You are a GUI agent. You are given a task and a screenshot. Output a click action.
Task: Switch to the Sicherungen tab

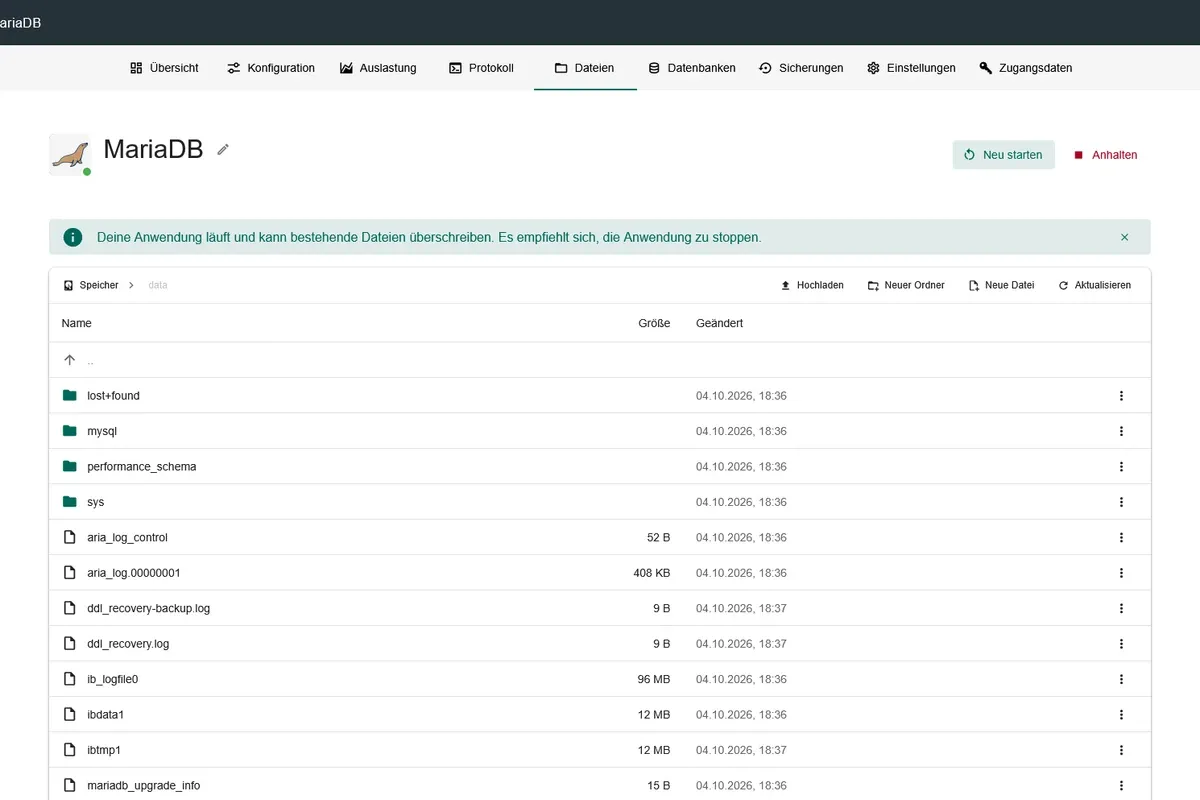pyautogui.click(x=801, y=68)
